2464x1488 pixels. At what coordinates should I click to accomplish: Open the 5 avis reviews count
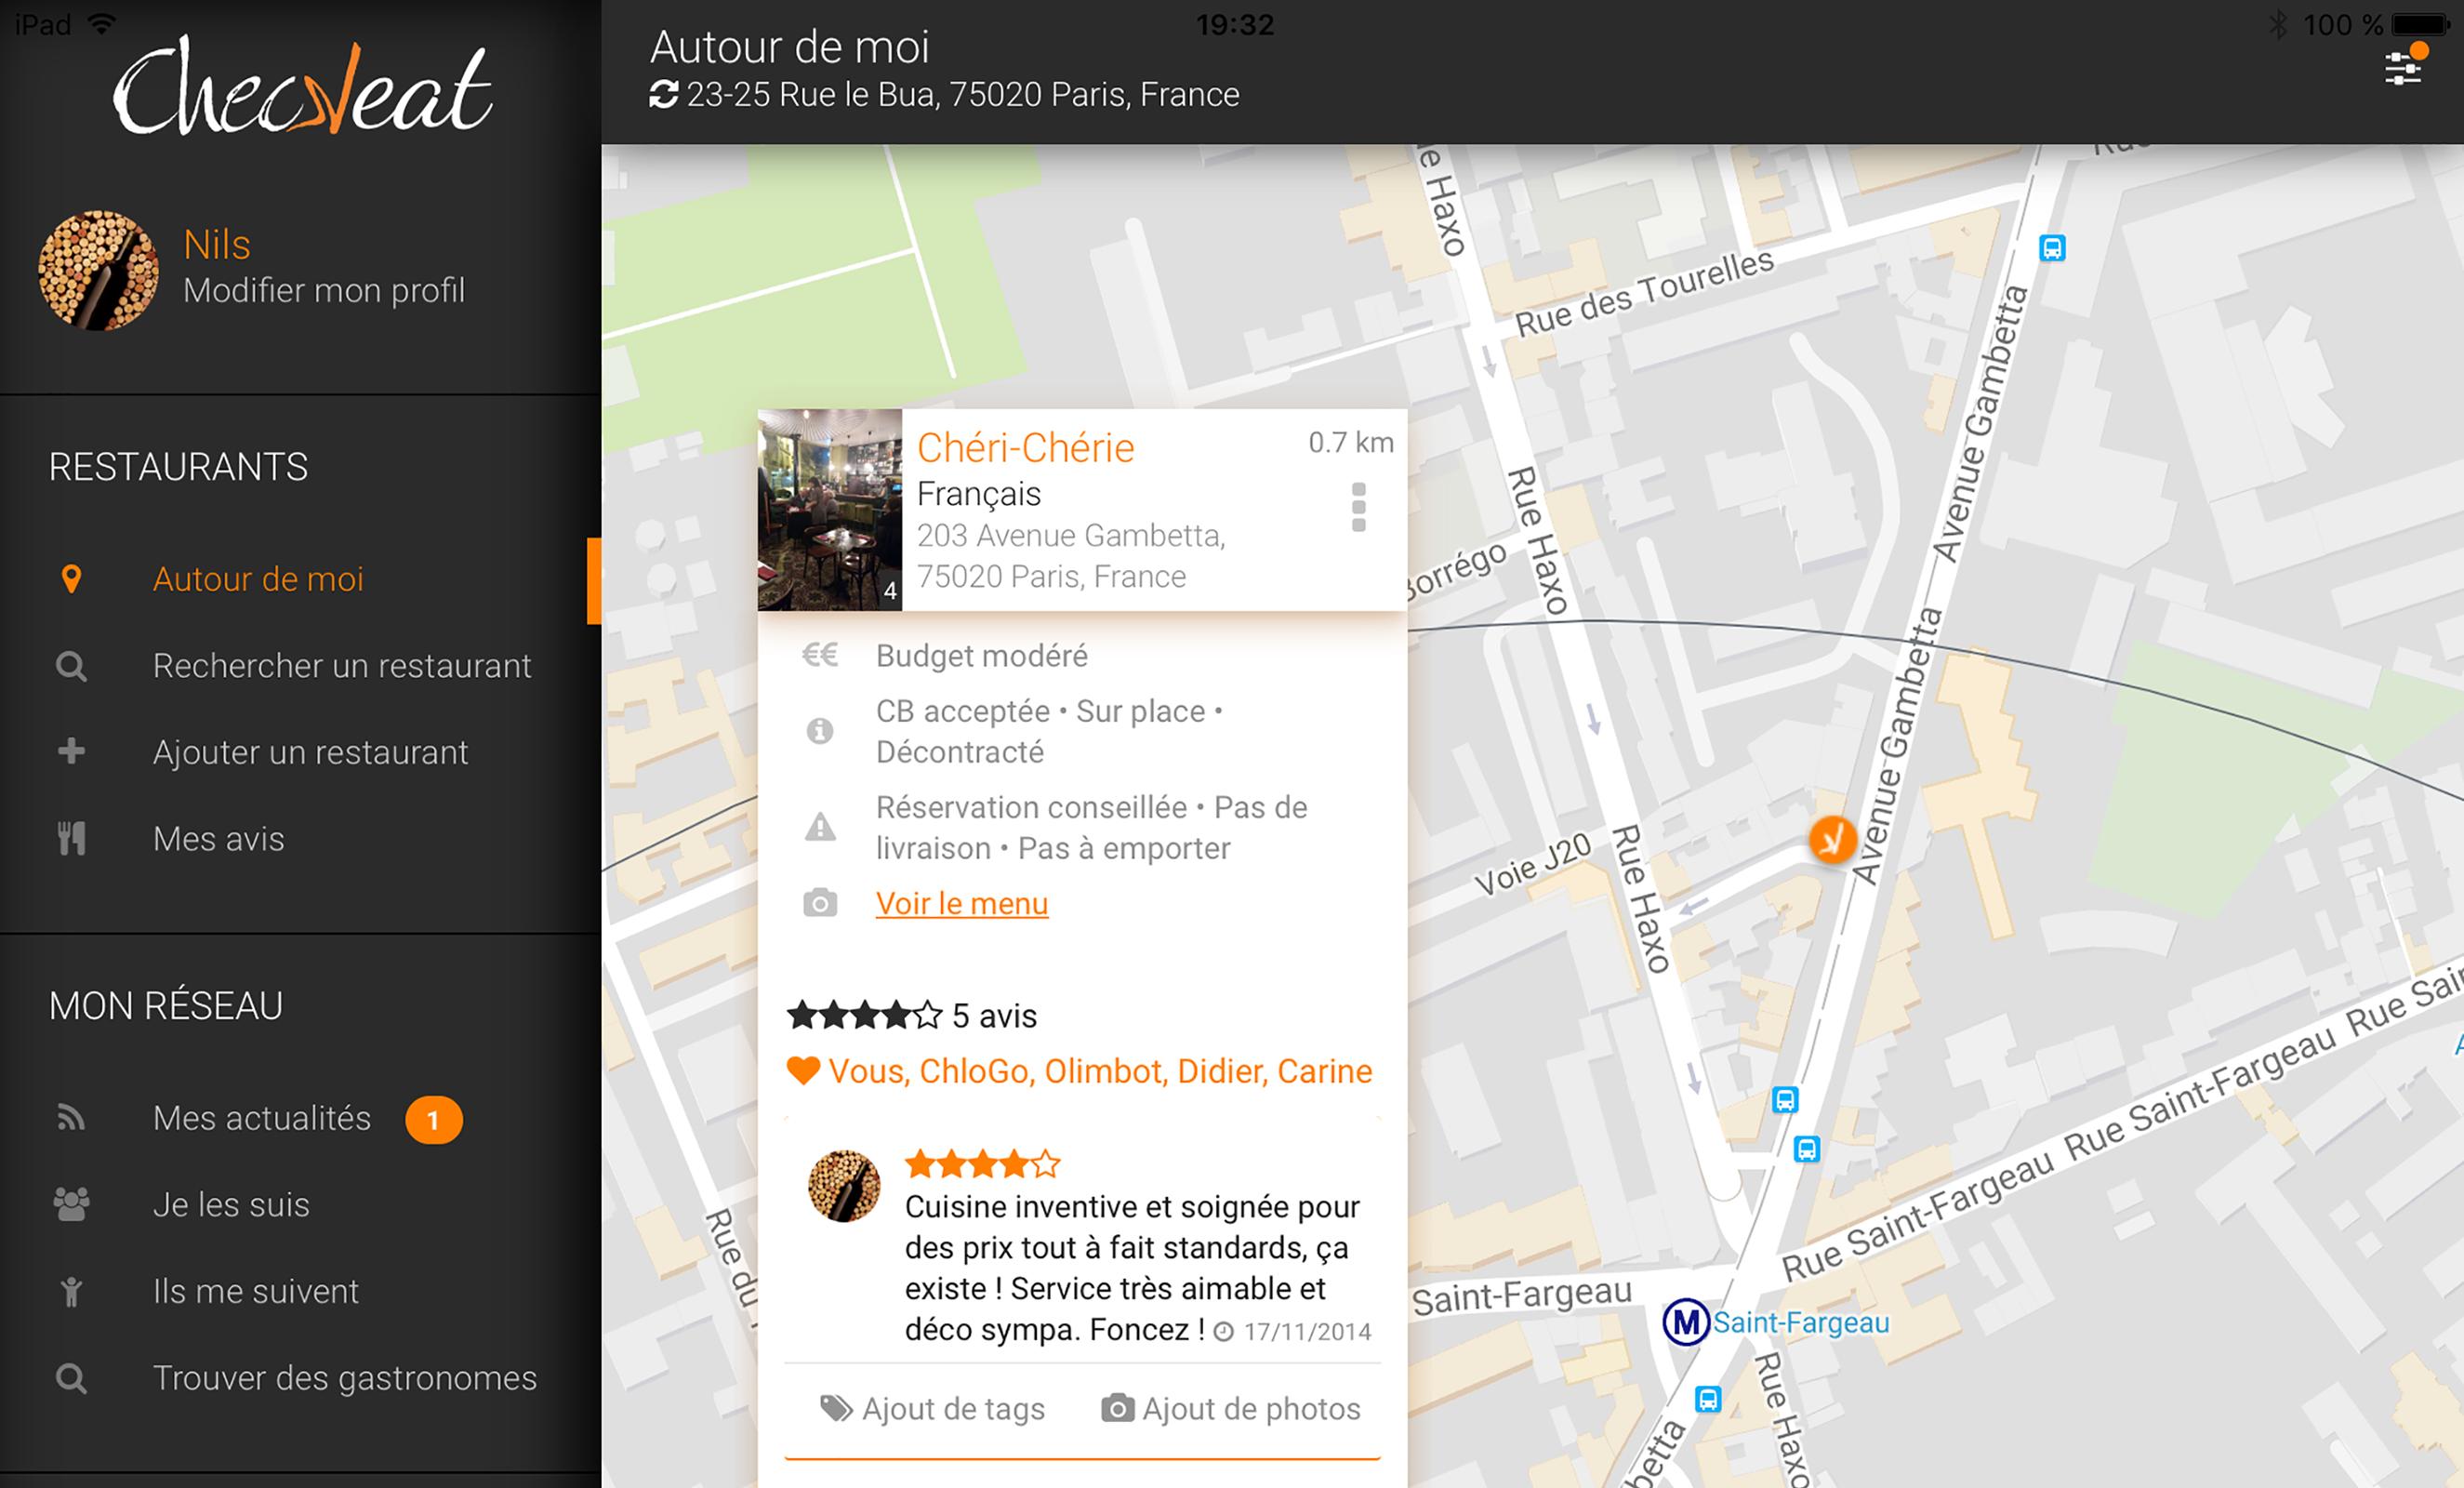pyautogui.click(x=994, y=1016)
